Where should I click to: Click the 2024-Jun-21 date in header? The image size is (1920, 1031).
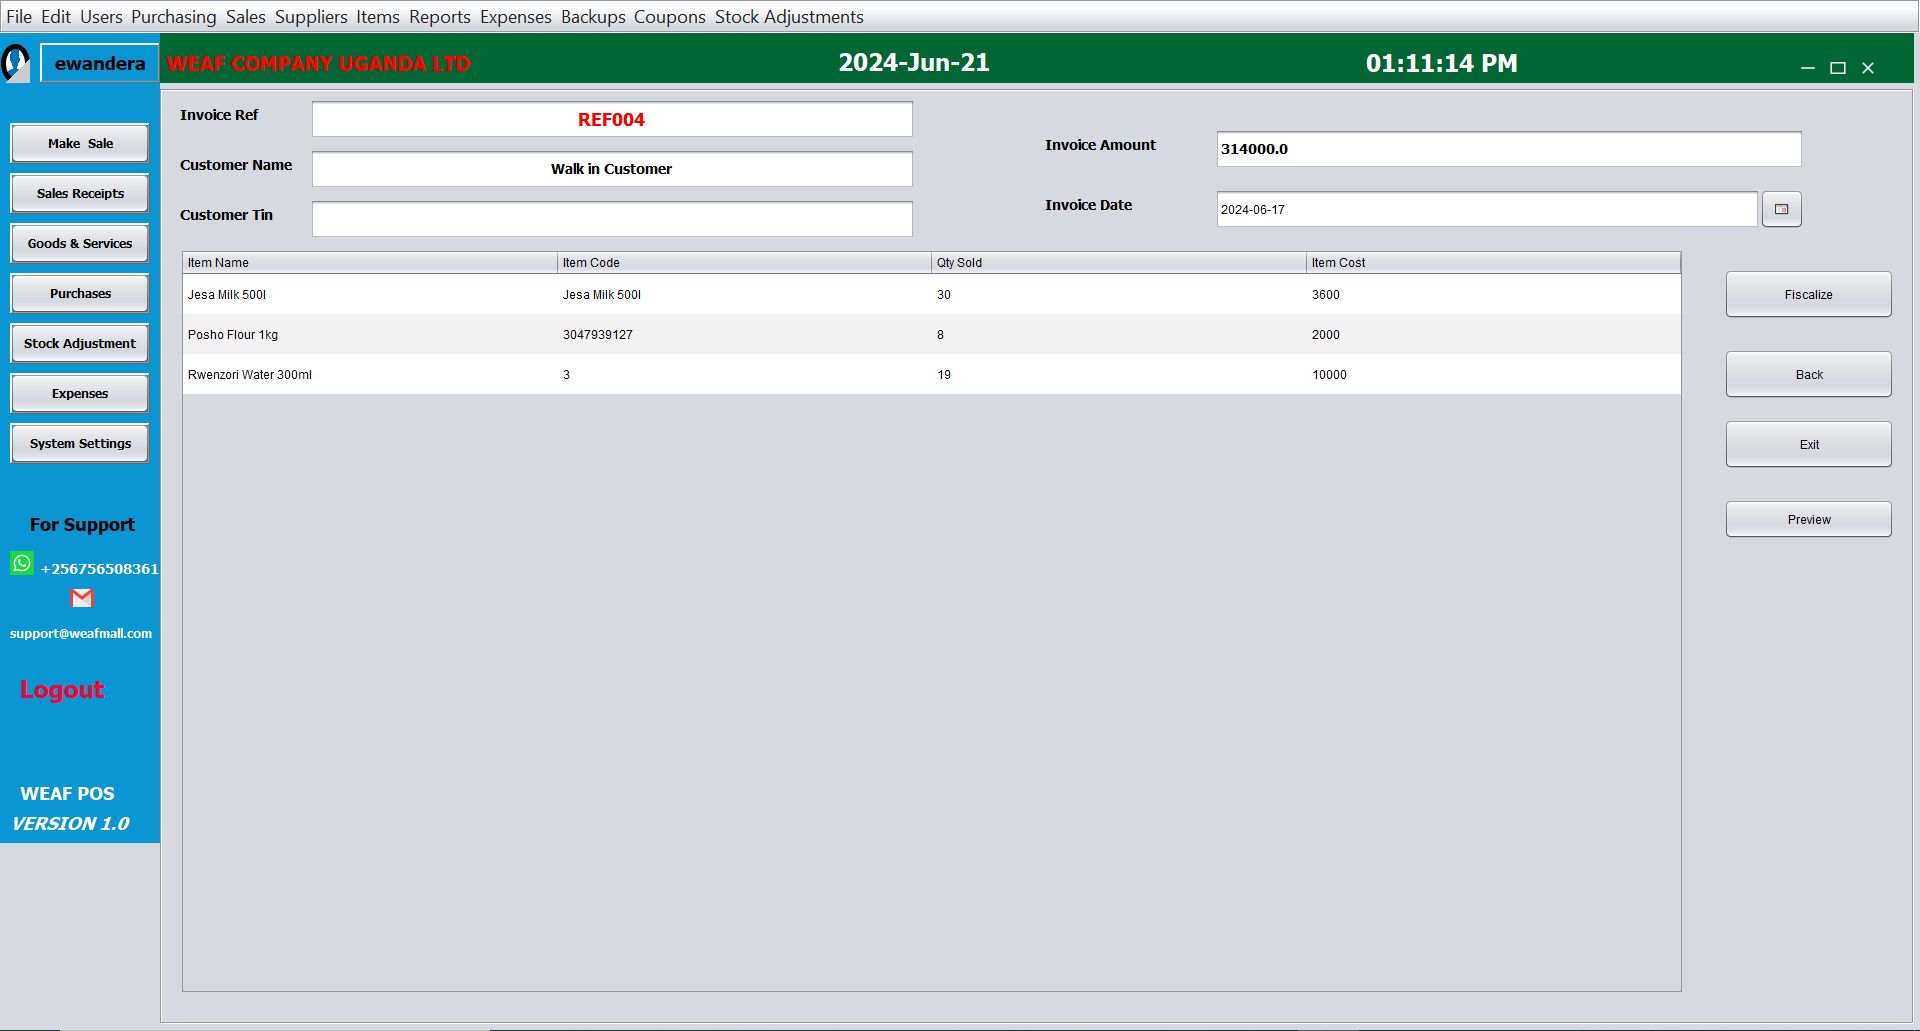pyautogui.click(x=914, y=62)
